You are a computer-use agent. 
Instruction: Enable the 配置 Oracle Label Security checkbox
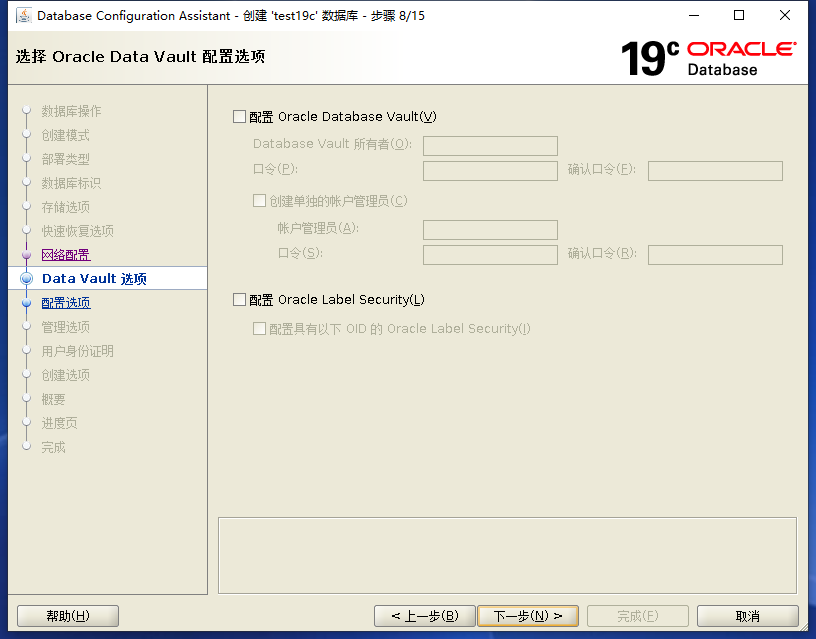239,300
